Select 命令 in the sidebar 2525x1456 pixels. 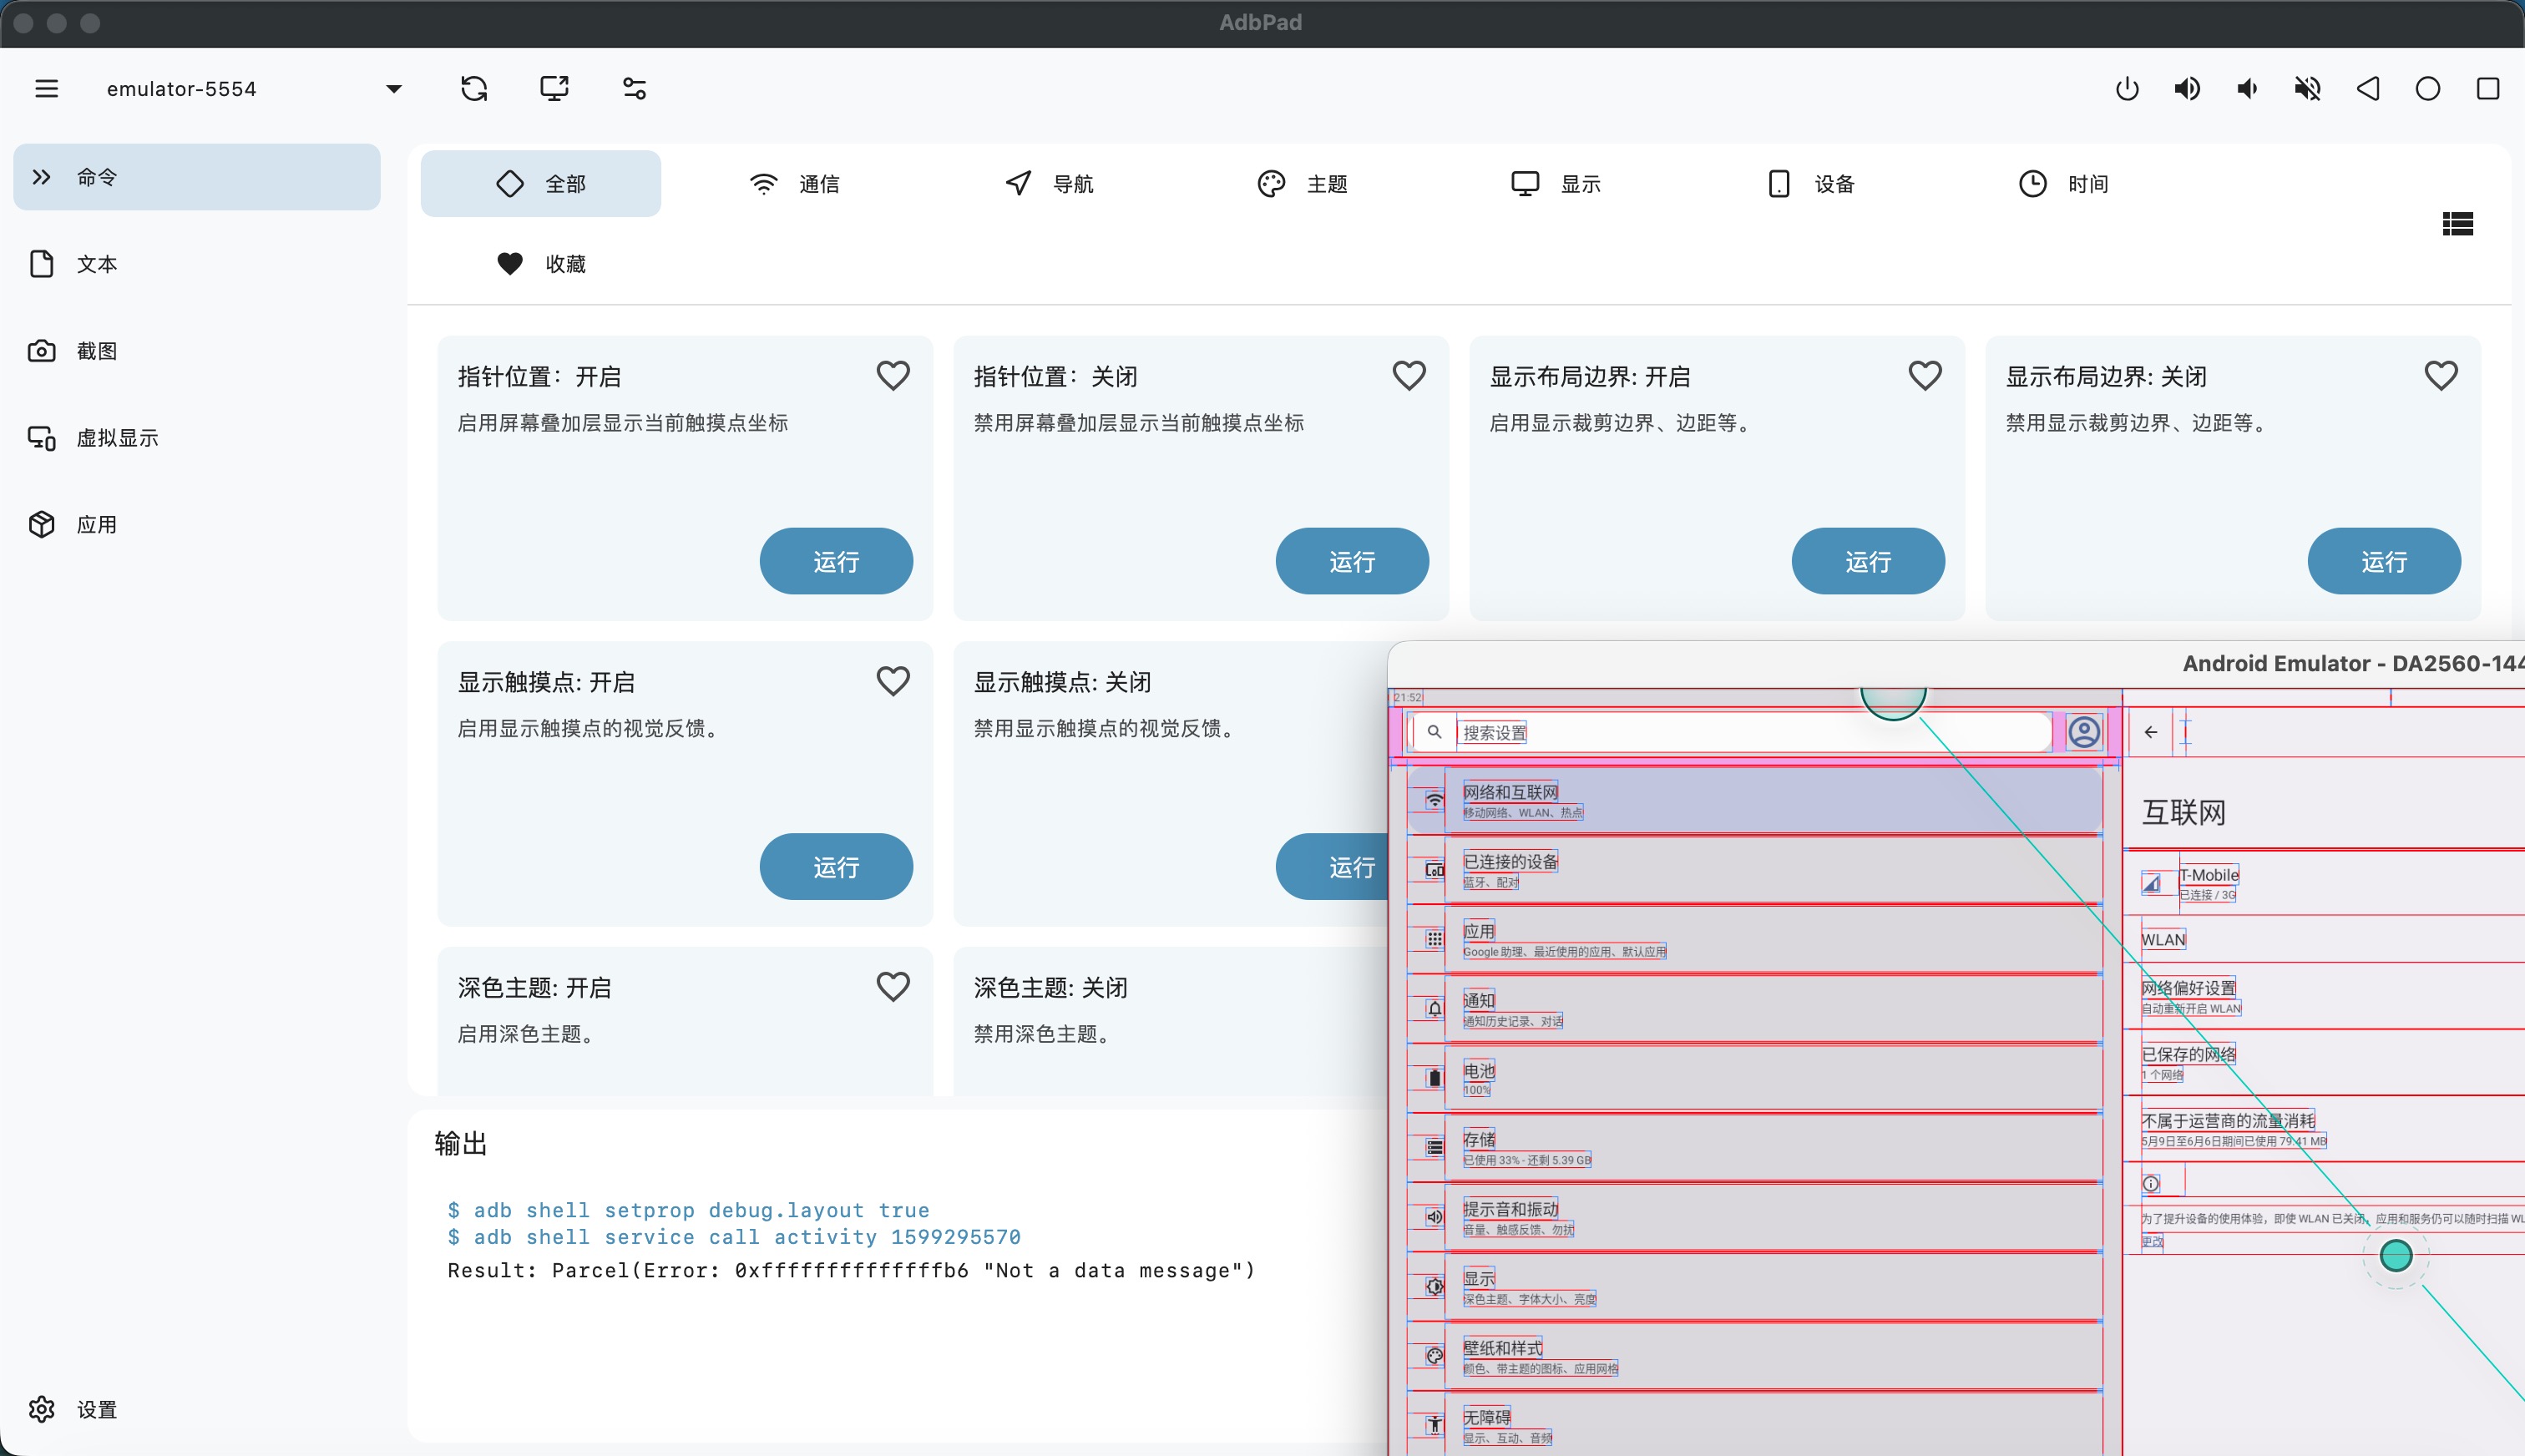[x=197, y=177]
